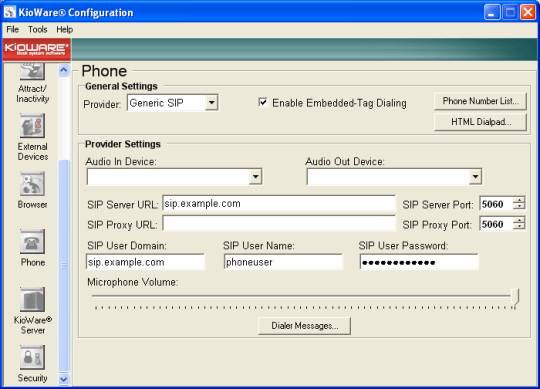Open the KioWare Server section icon
The height and width of the screenshot is (389, 540).
(32, 299)
